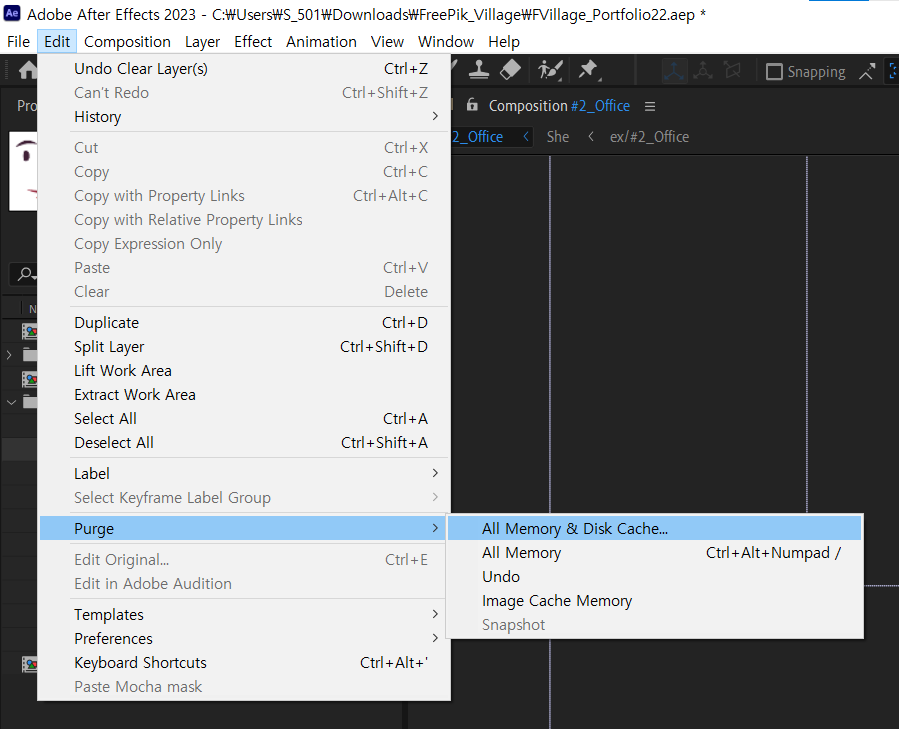Purge All Memory & Disk Cache
899x729 pixels.
[654, 528]
